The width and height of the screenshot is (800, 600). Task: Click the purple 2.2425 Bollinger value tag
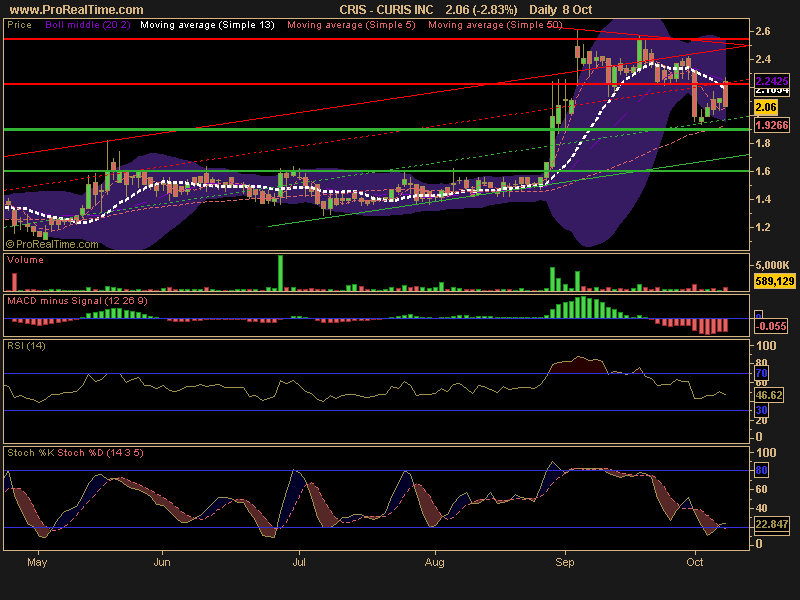coord(772,81)
